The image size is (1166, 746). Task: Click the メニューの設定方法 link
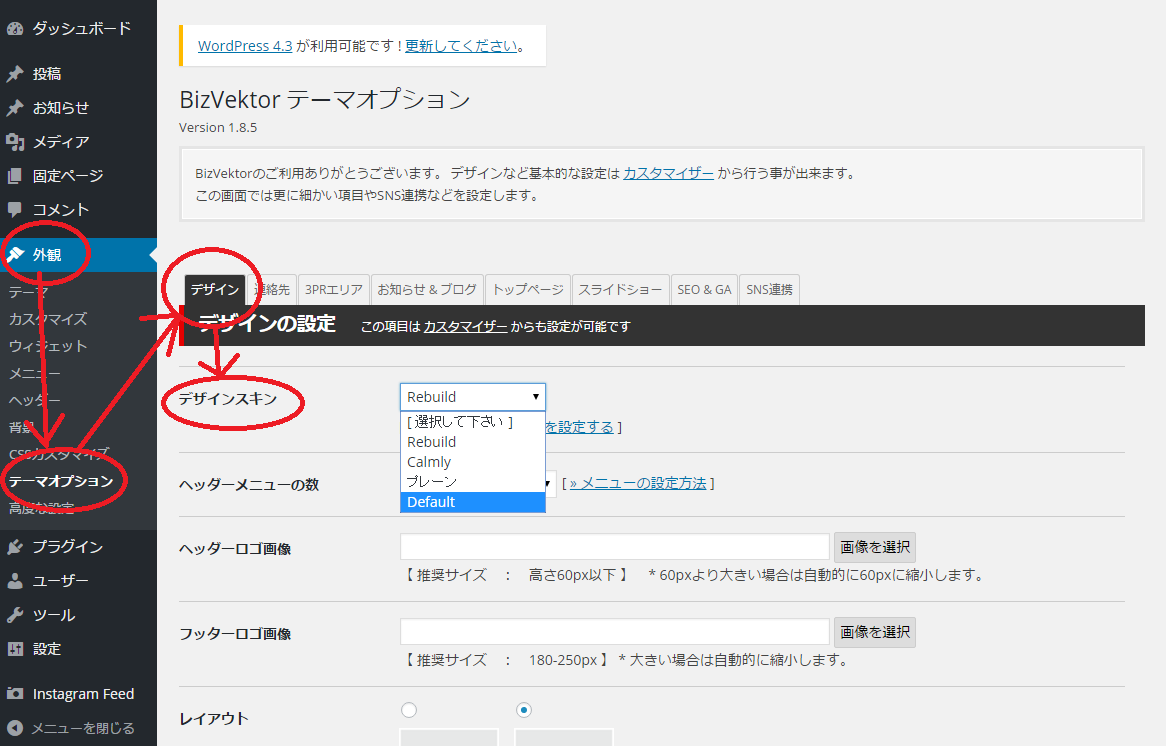click(x=638, y=483)
